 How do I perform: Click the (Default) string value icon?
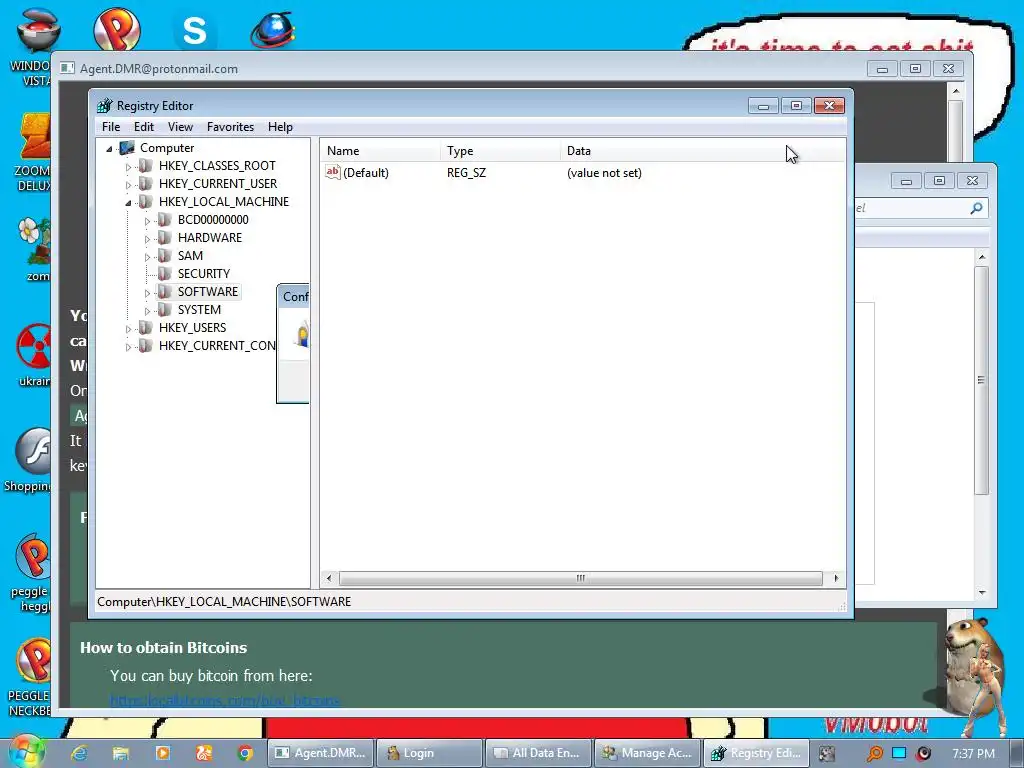click(332, 172)
